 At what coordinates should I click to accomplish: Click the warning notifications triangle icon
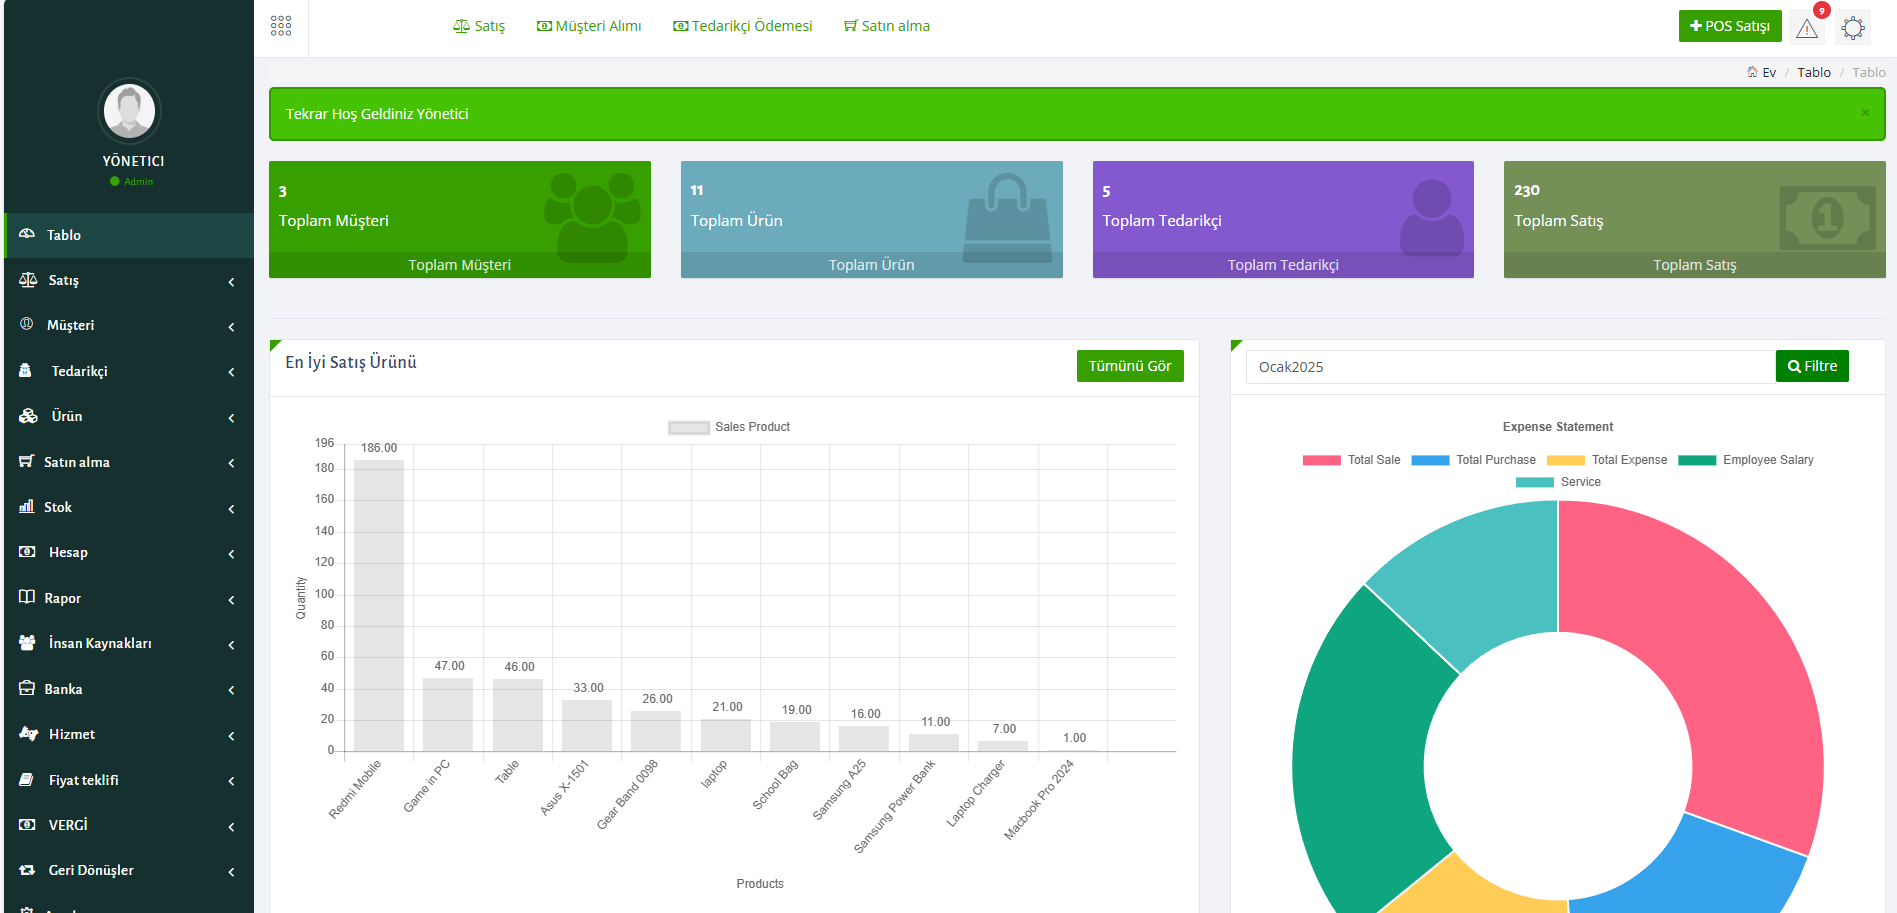pos(1806,28)
